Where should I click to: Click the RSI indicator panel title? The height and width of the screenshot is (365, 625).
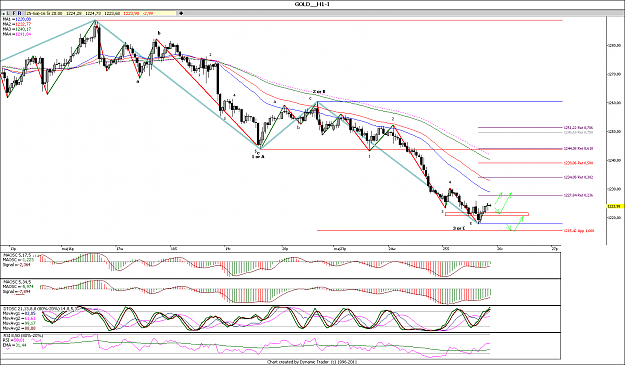click(x=23, y=336)
